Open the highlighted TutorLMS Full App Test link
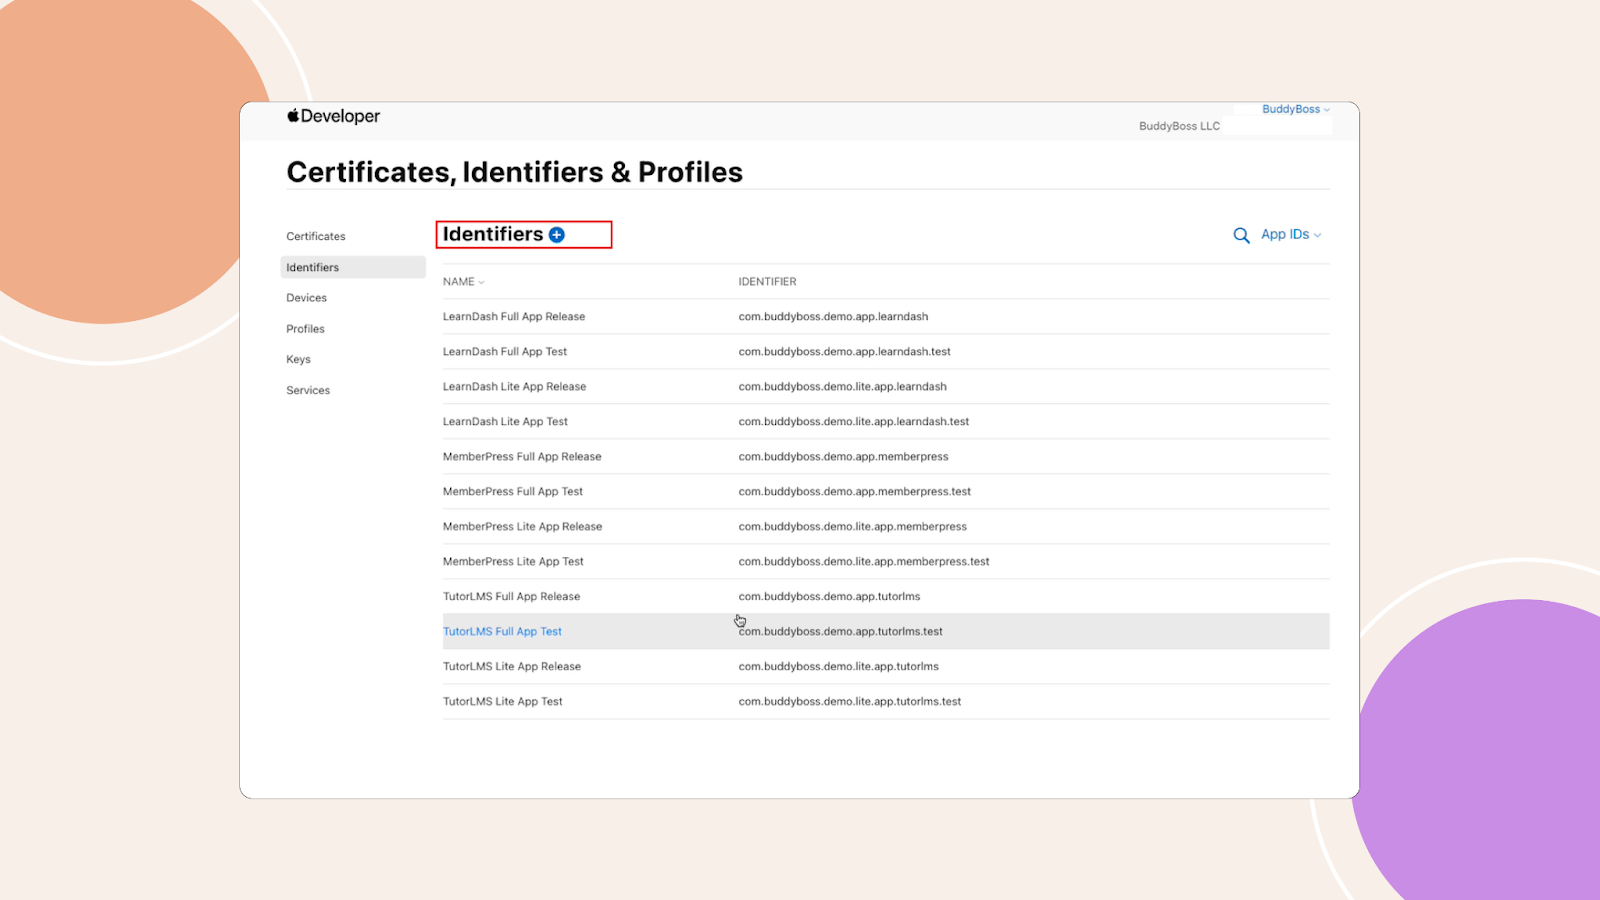The height and width of the screenshot is (900, 1600). click(x=503, y=632)
